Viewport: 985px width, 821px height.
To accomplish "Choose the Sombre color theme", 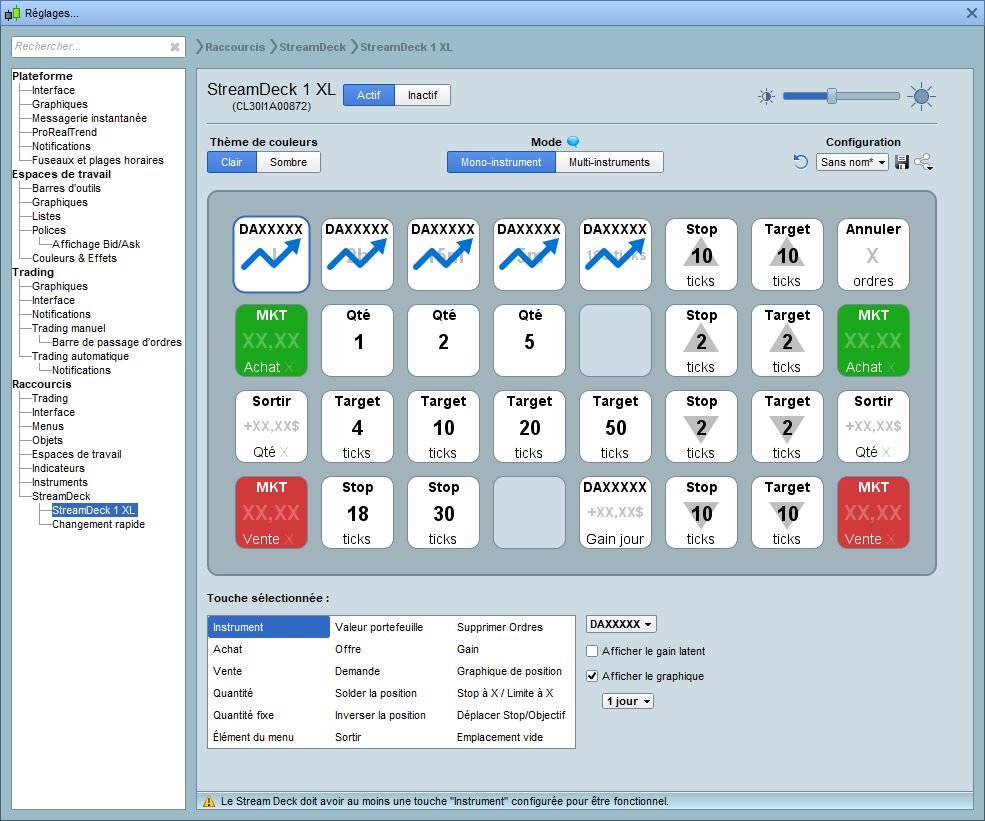I will coord(288,162).
